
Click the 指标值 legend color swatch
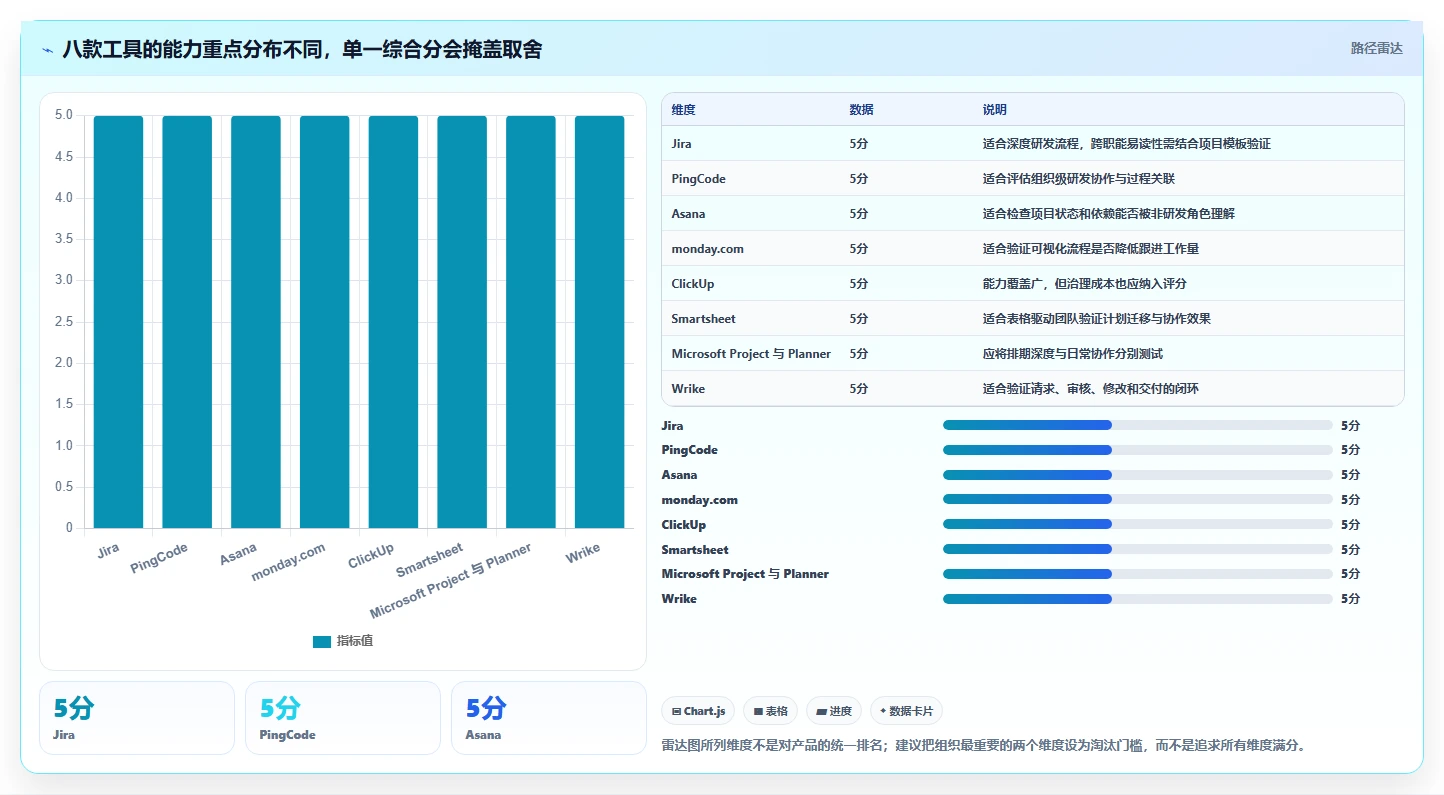[x=322, y=642]
